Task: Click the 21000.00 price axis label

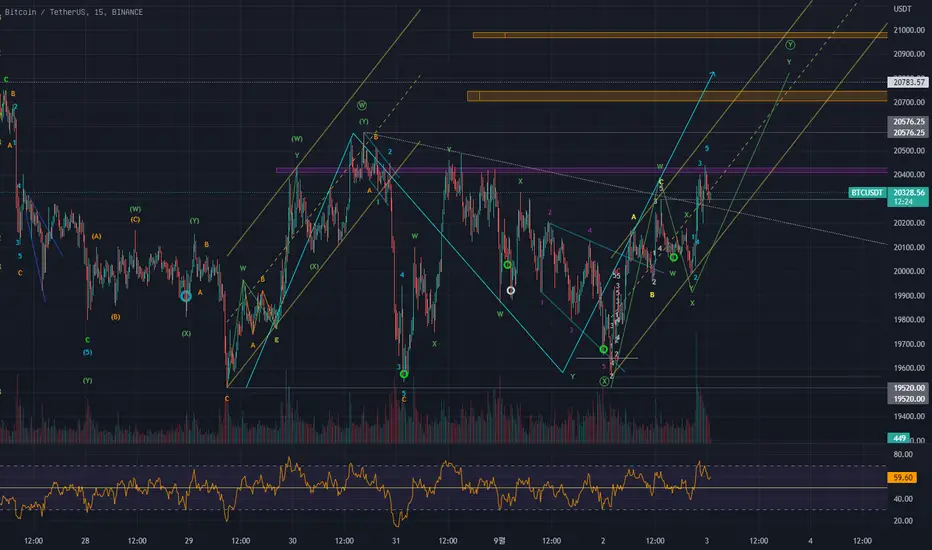Action: pyautogui.click(x=909, y=30)
